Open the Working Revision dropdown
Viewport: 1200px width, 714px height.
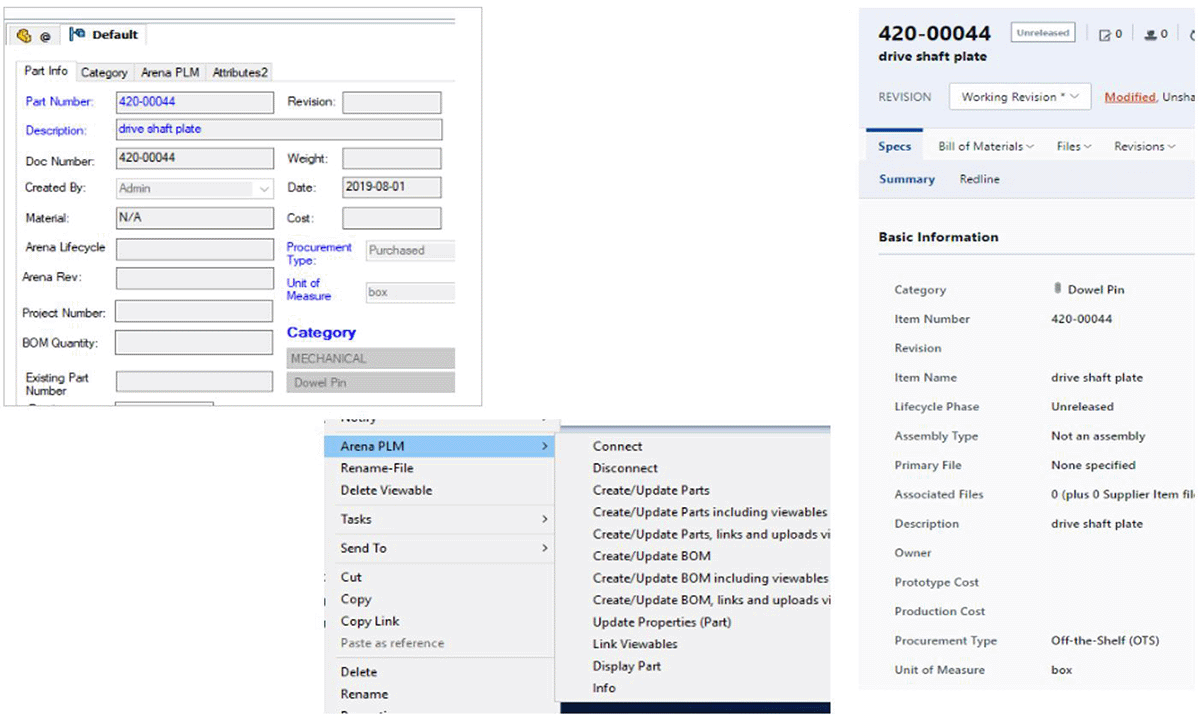(x=1019, y=96)
